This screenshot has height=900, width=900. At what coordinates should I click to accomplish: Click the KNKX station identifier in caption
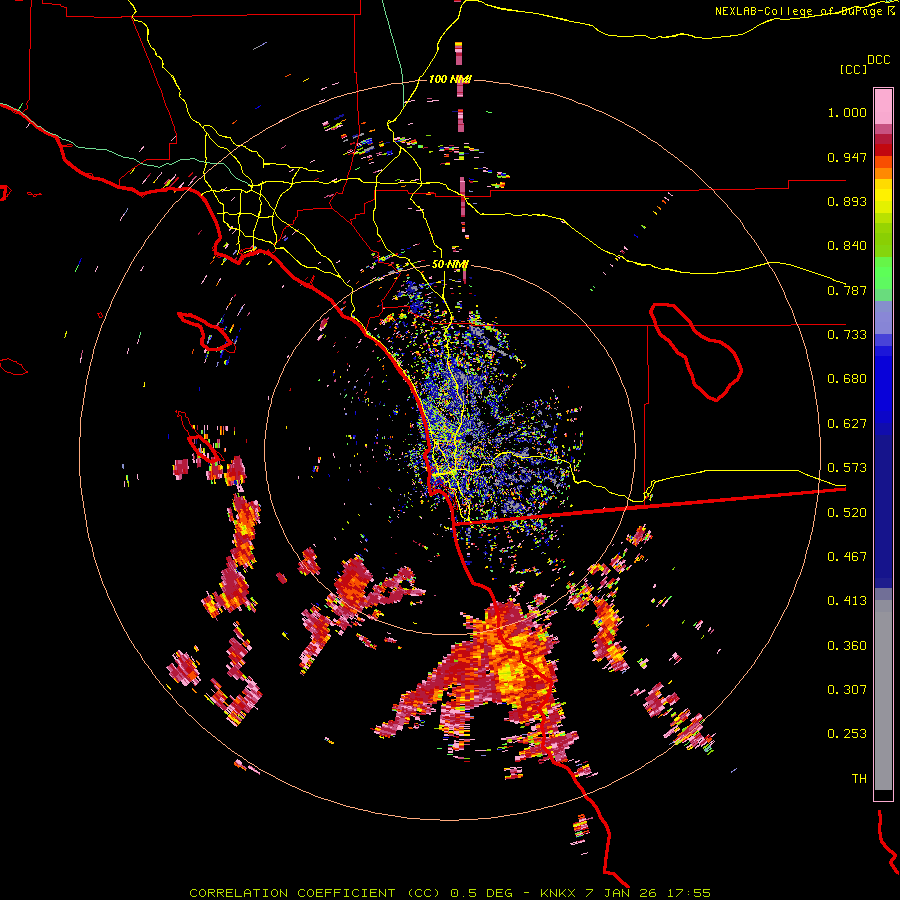(559, 893)
